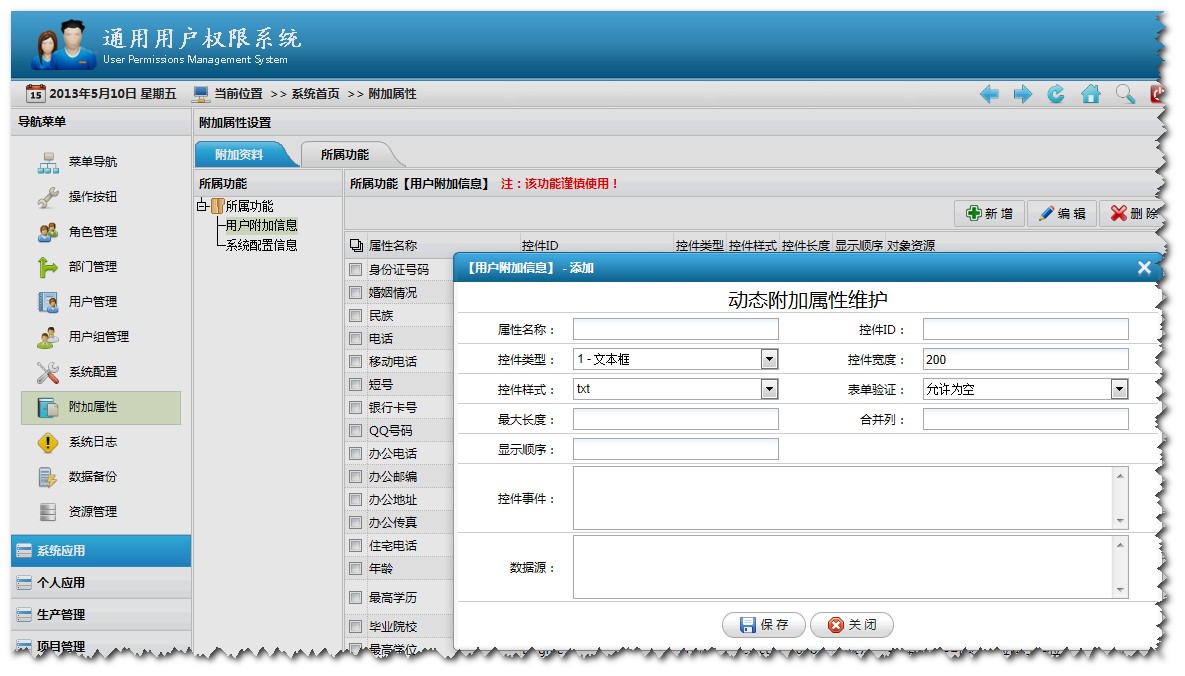Check the 婚姻情况 checkbox
The image size is (1185, 676).
[356, 293]
